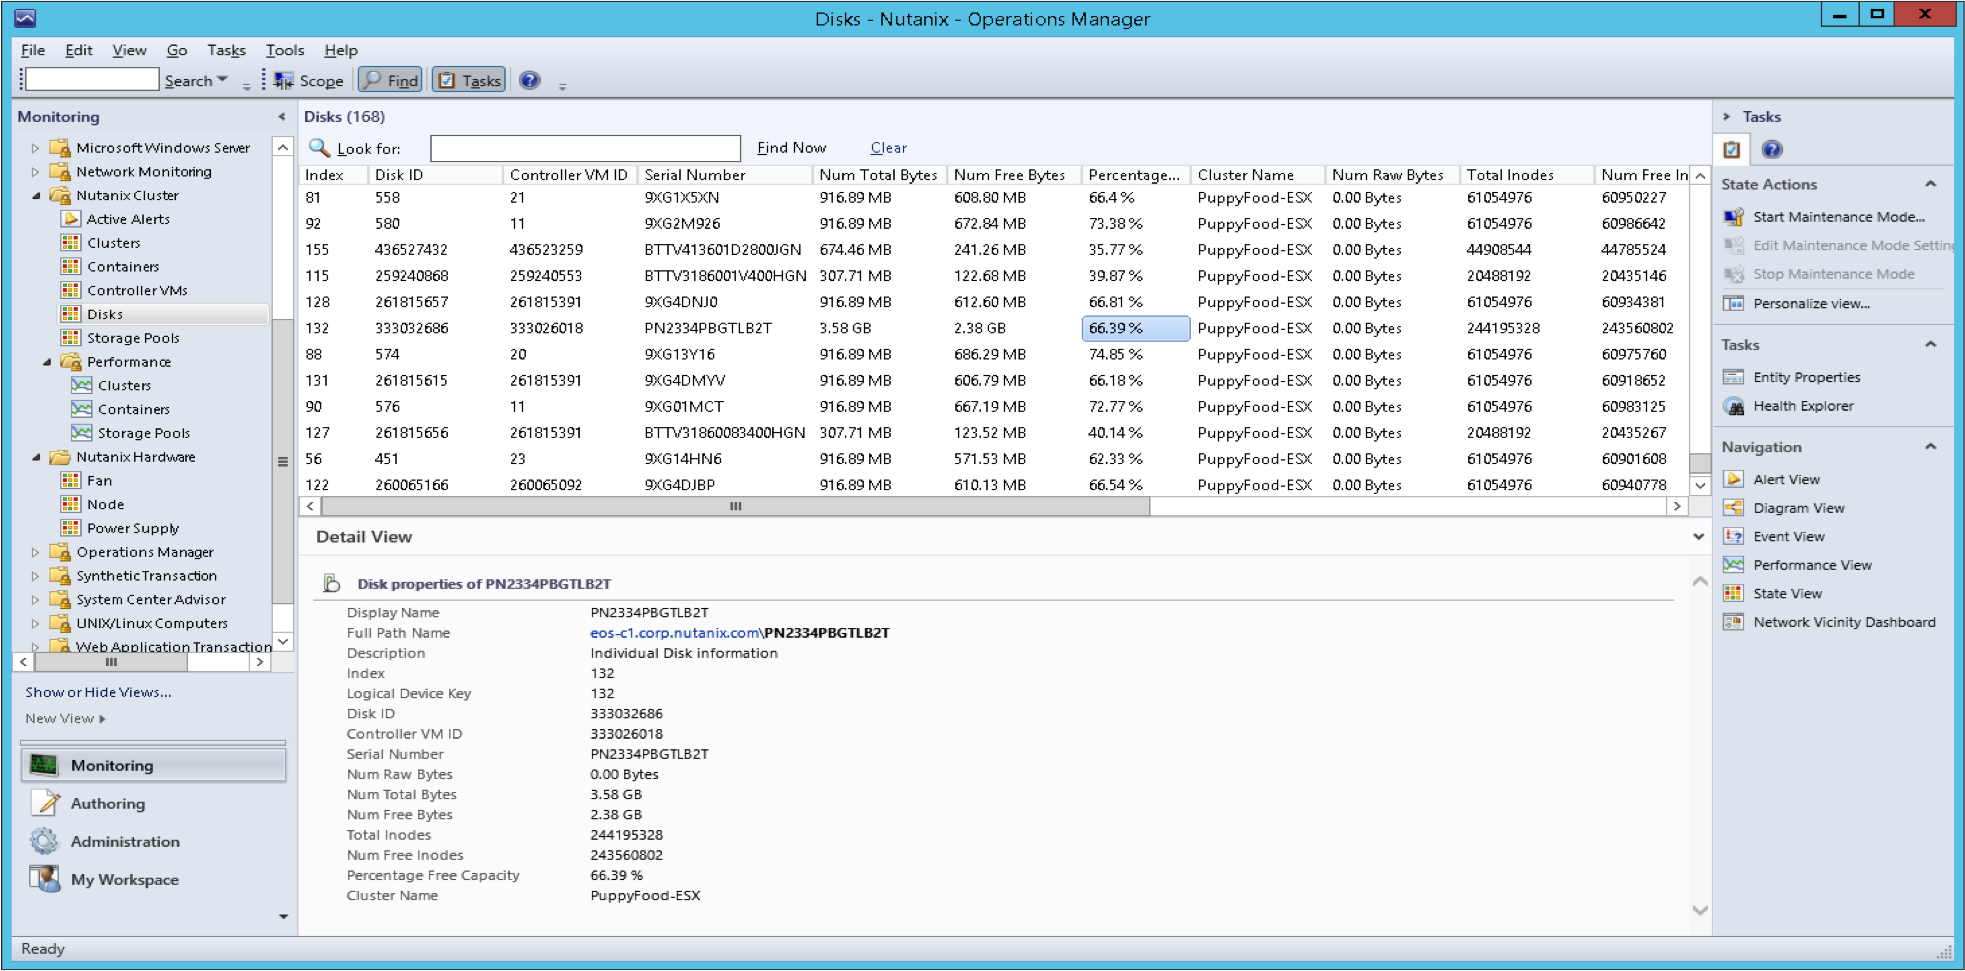This screenshot has width=1965, height=971.
Task: Collapse the Monitoring navigation pane
Action: pyautogui.click(x=281, y=117)
